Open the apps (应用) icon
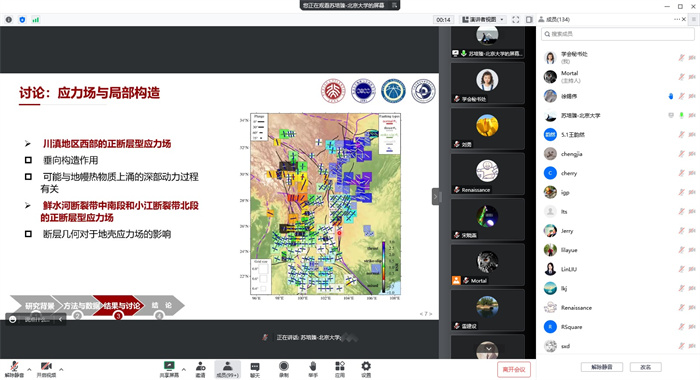Image resolution: width=700 pixels, height=380 pixels. click(x=340, y=370)
